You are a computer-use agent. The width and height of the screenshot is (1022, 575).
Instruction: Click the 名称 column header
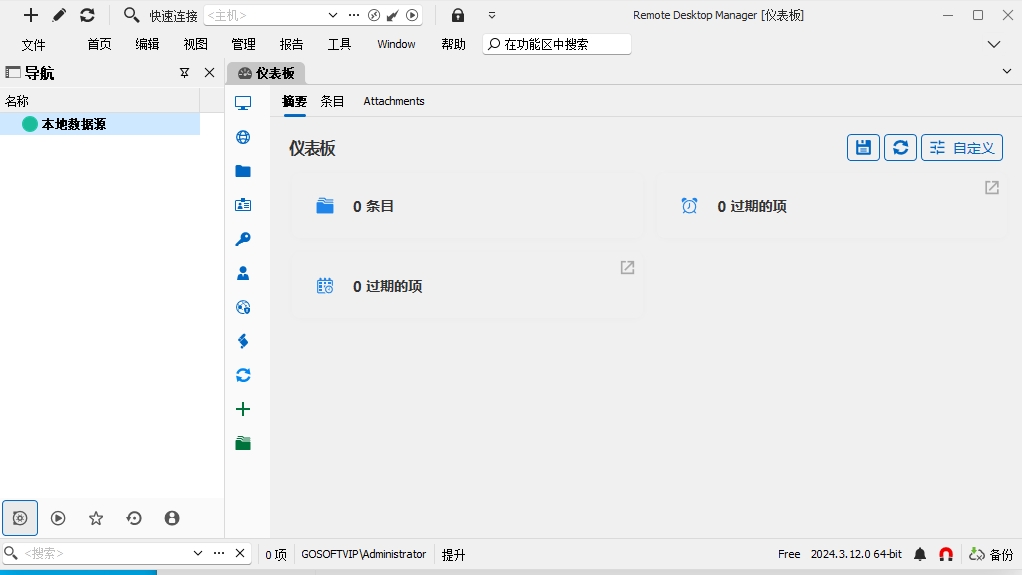pos(100,101)
